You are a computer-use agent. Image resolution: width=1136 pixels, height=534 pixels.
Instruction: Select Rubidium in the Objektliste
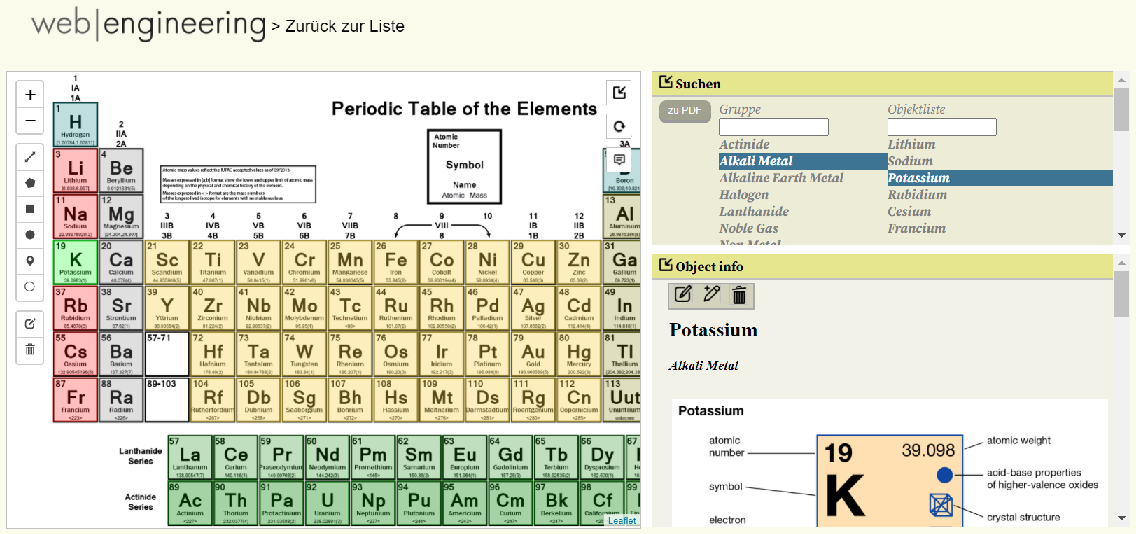click(917, 195)
